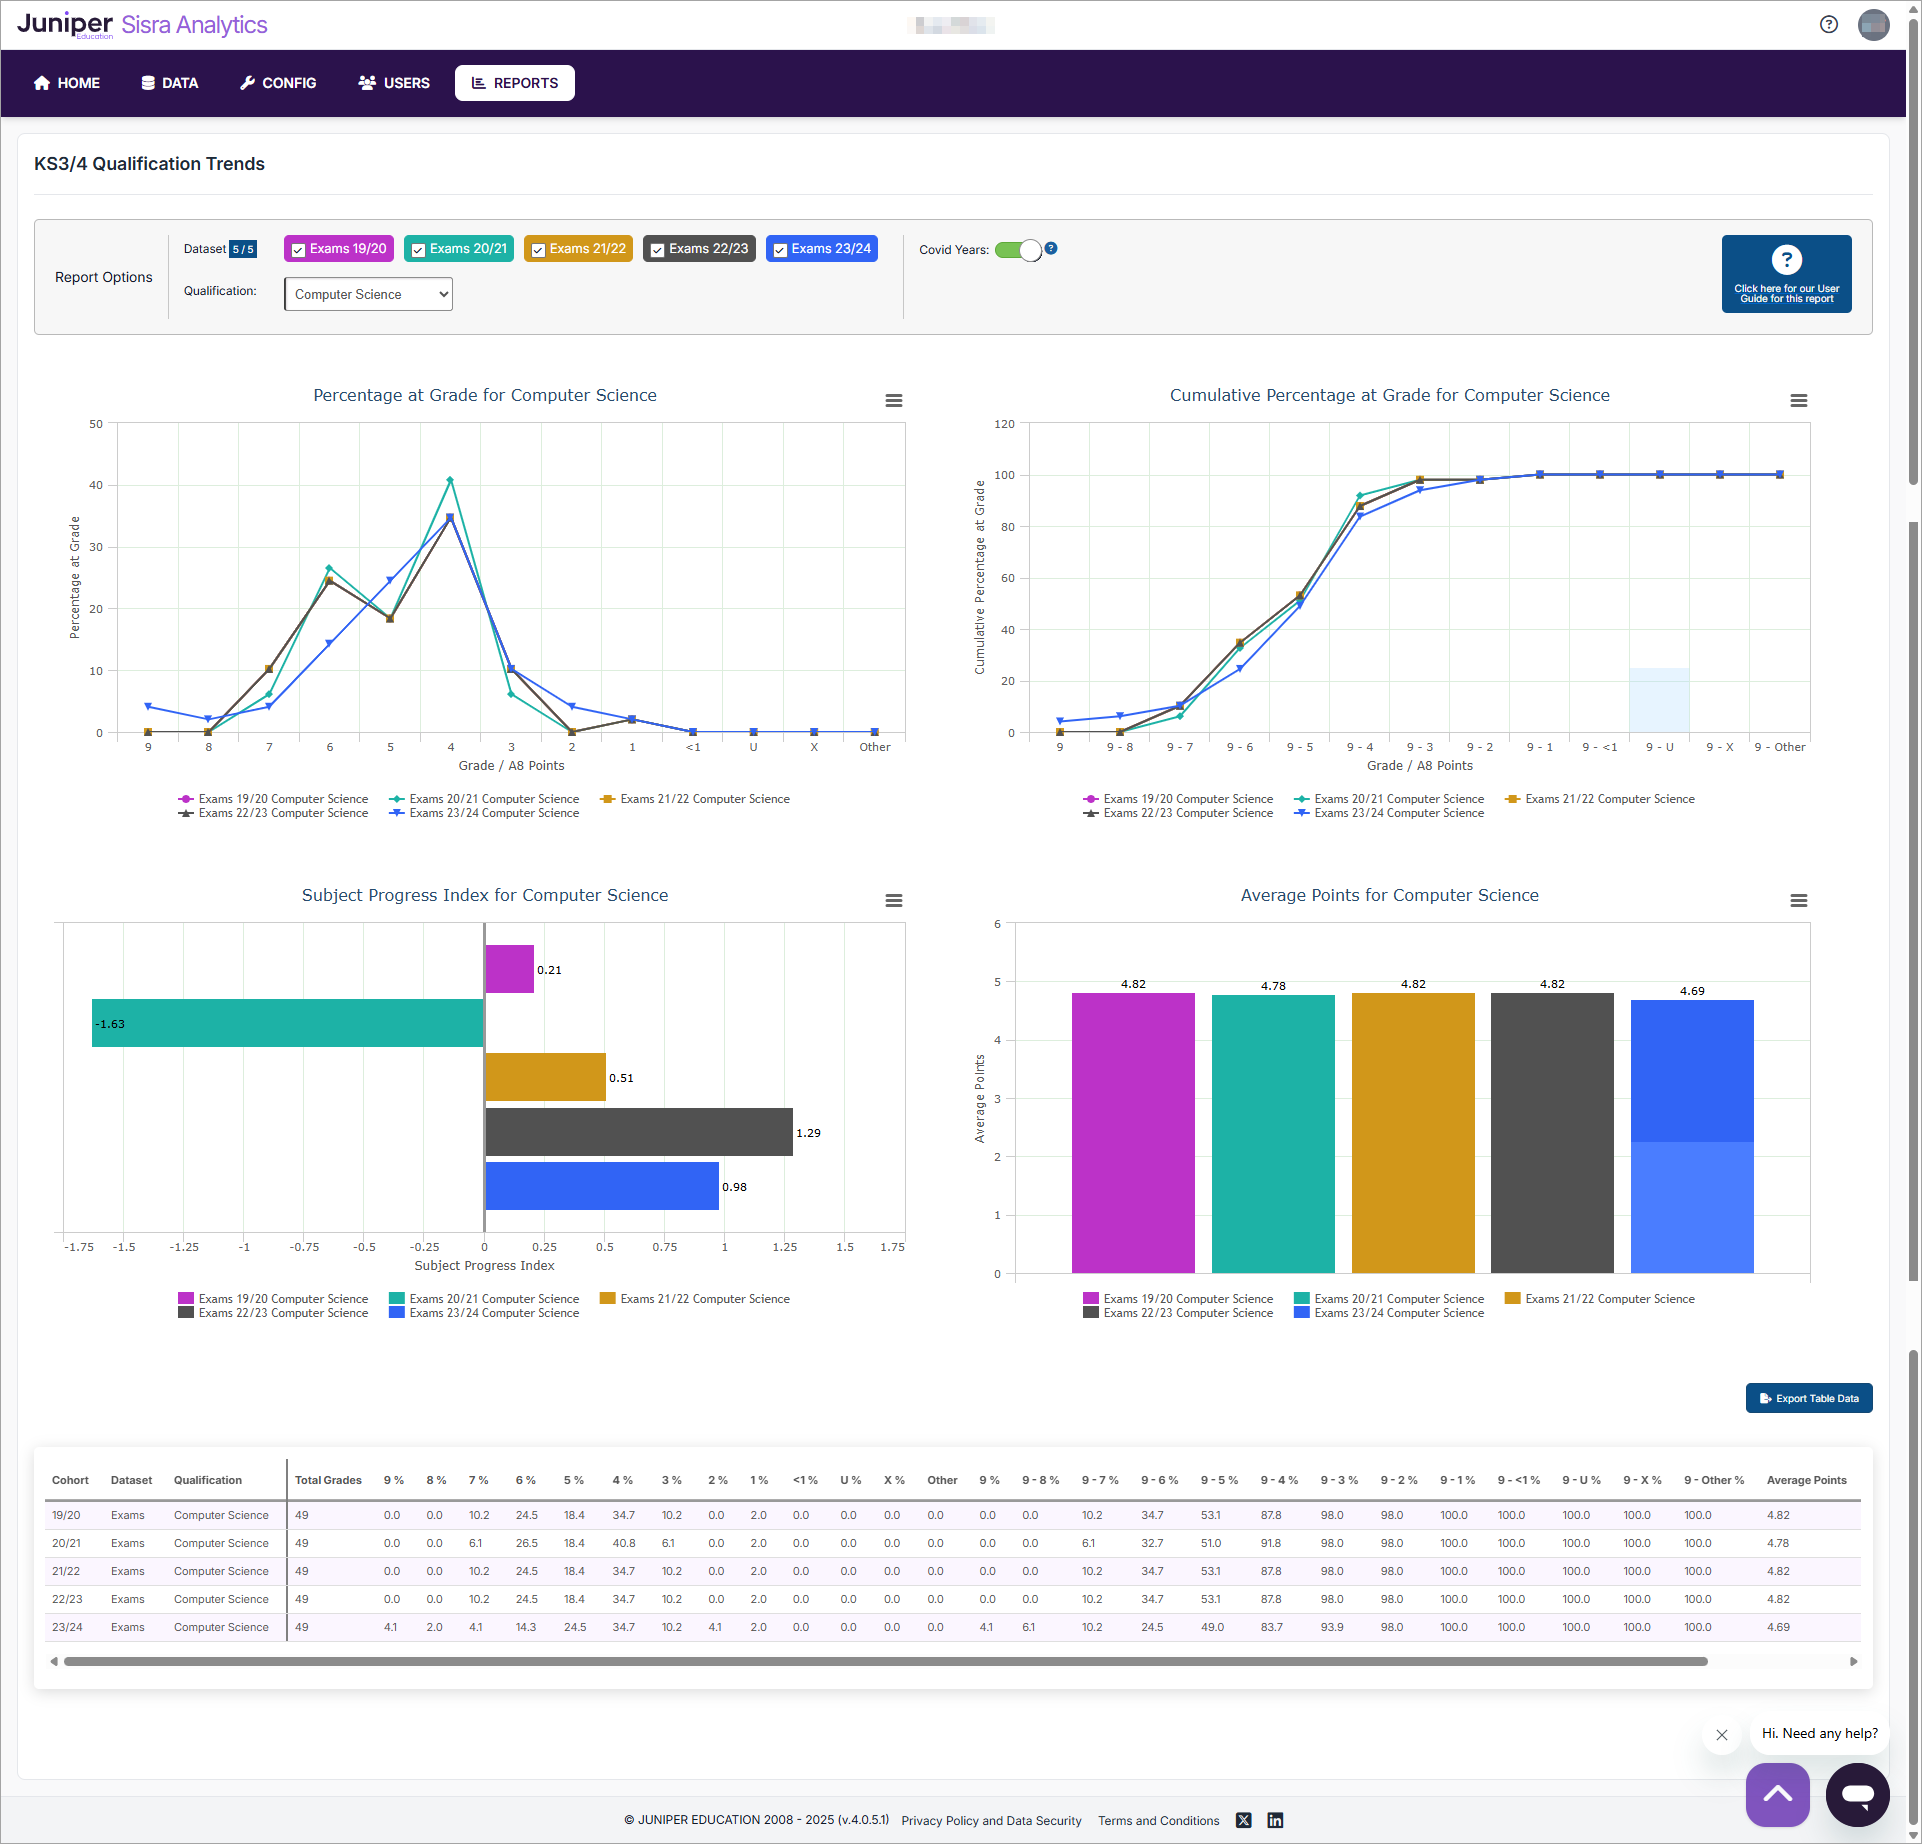Open the Covid Years info tooltip icon
This screenshot has width=1922, height=1844.
click(1051, 248)
